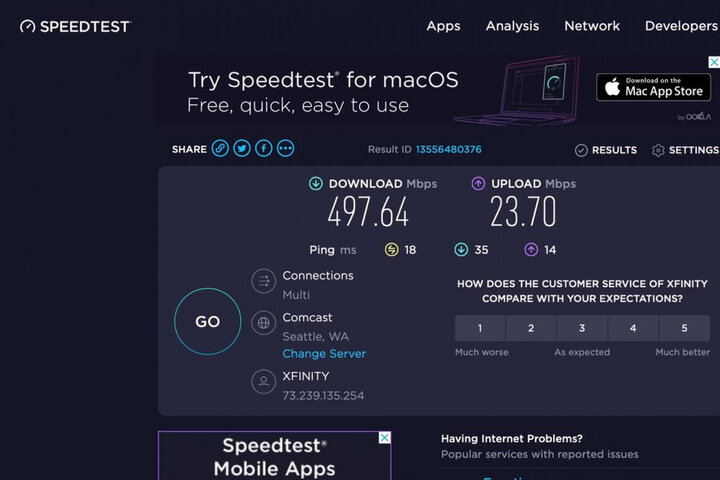Close the Speedtest Mobile Apps ad
The height and width of the screenshot is (480, 720).
384,438
